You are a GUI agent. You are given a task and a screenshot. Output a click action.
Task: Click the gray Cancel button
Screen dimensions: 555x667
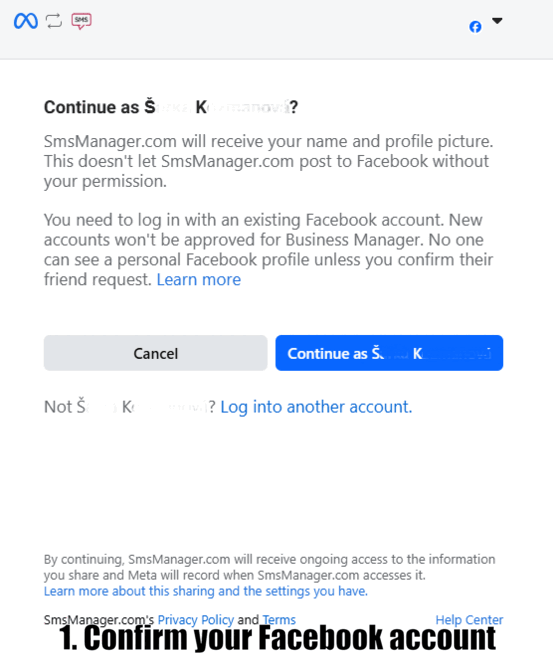tap(156, 354)
